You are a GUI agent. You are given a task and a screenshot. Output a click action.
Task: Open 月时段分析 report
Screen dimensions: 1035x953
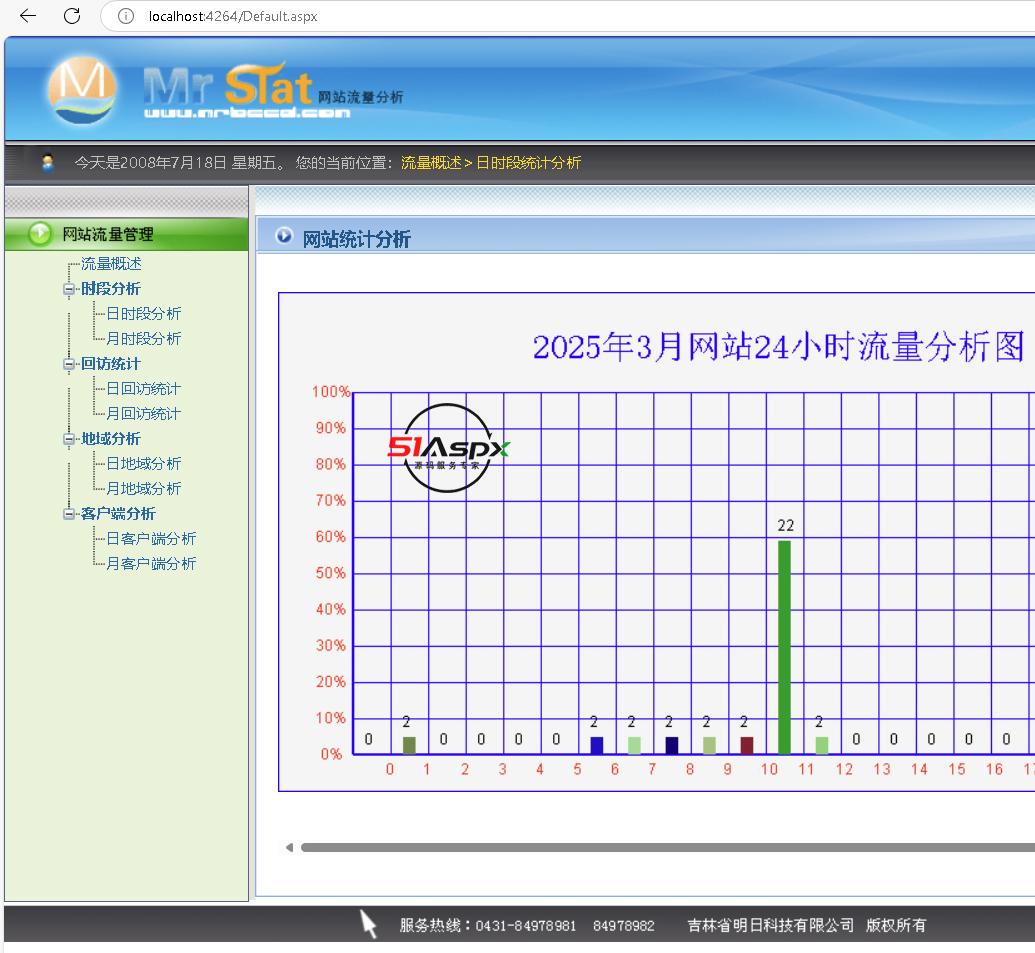coord(143,339)
